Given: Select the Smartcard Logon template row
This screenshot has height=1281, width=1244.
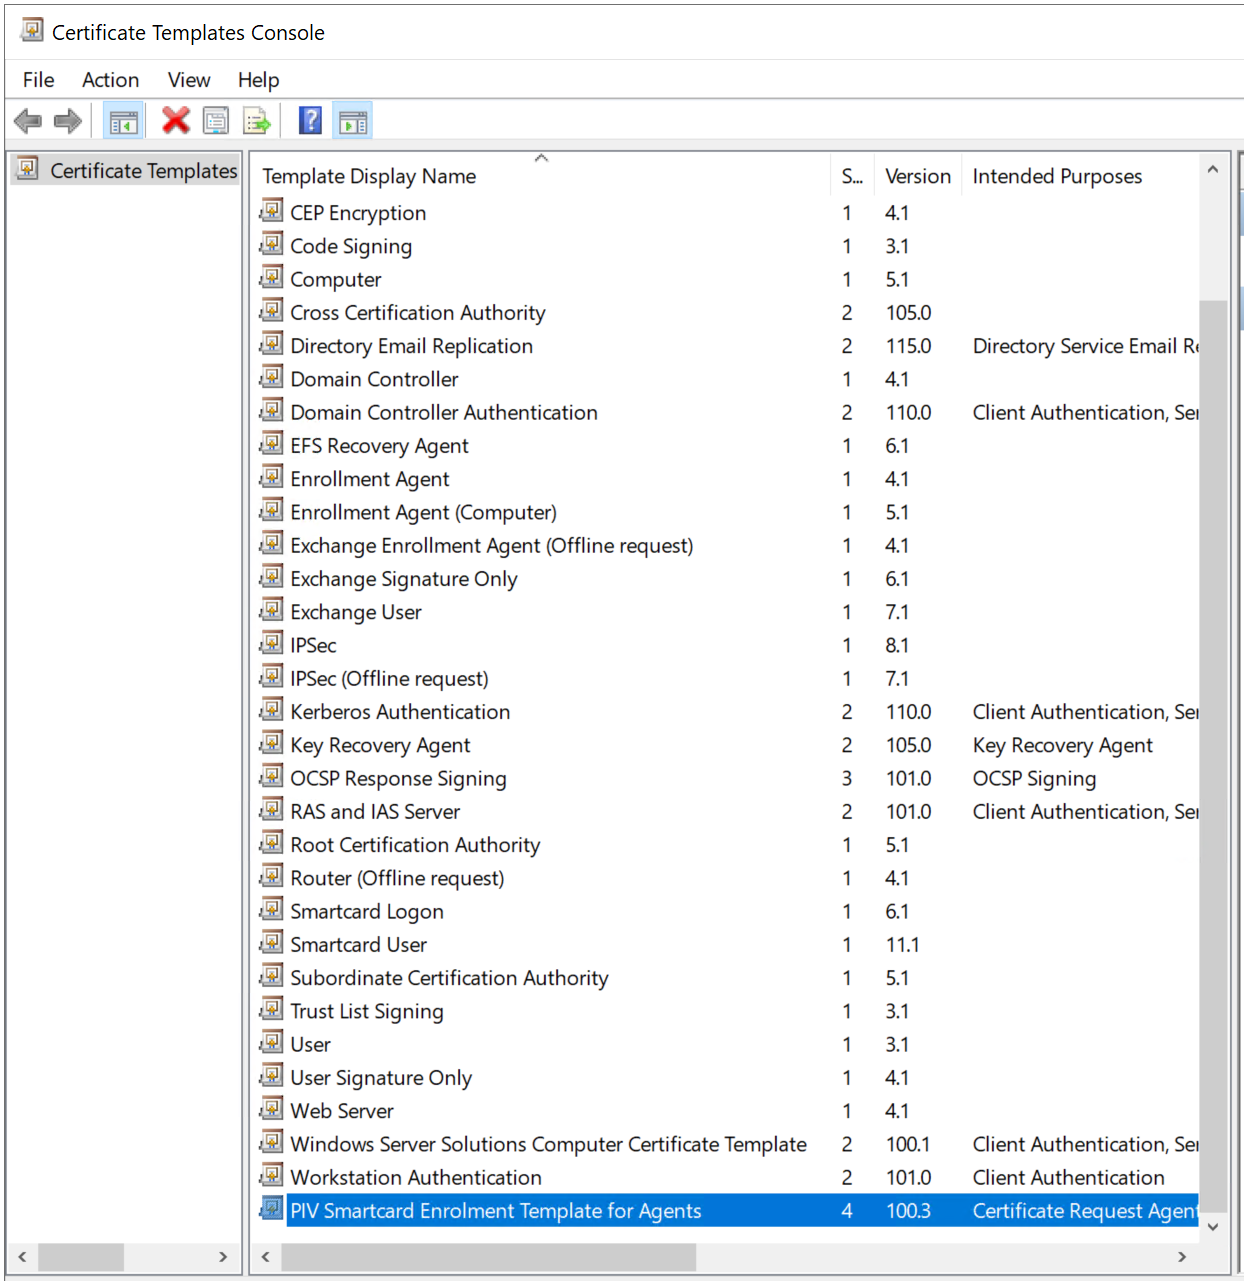Looking at the screenshot, I should click(367, 912).
